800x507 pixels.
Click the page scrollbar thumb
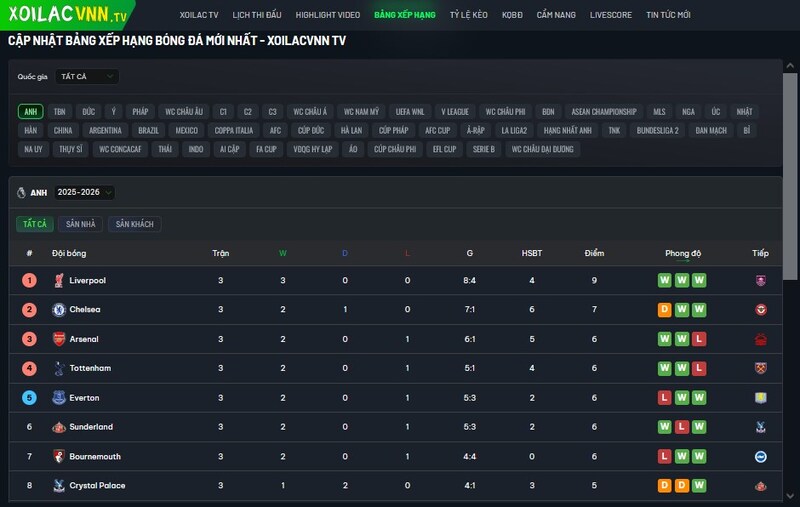pyautogui.click(x=790, y=176)
